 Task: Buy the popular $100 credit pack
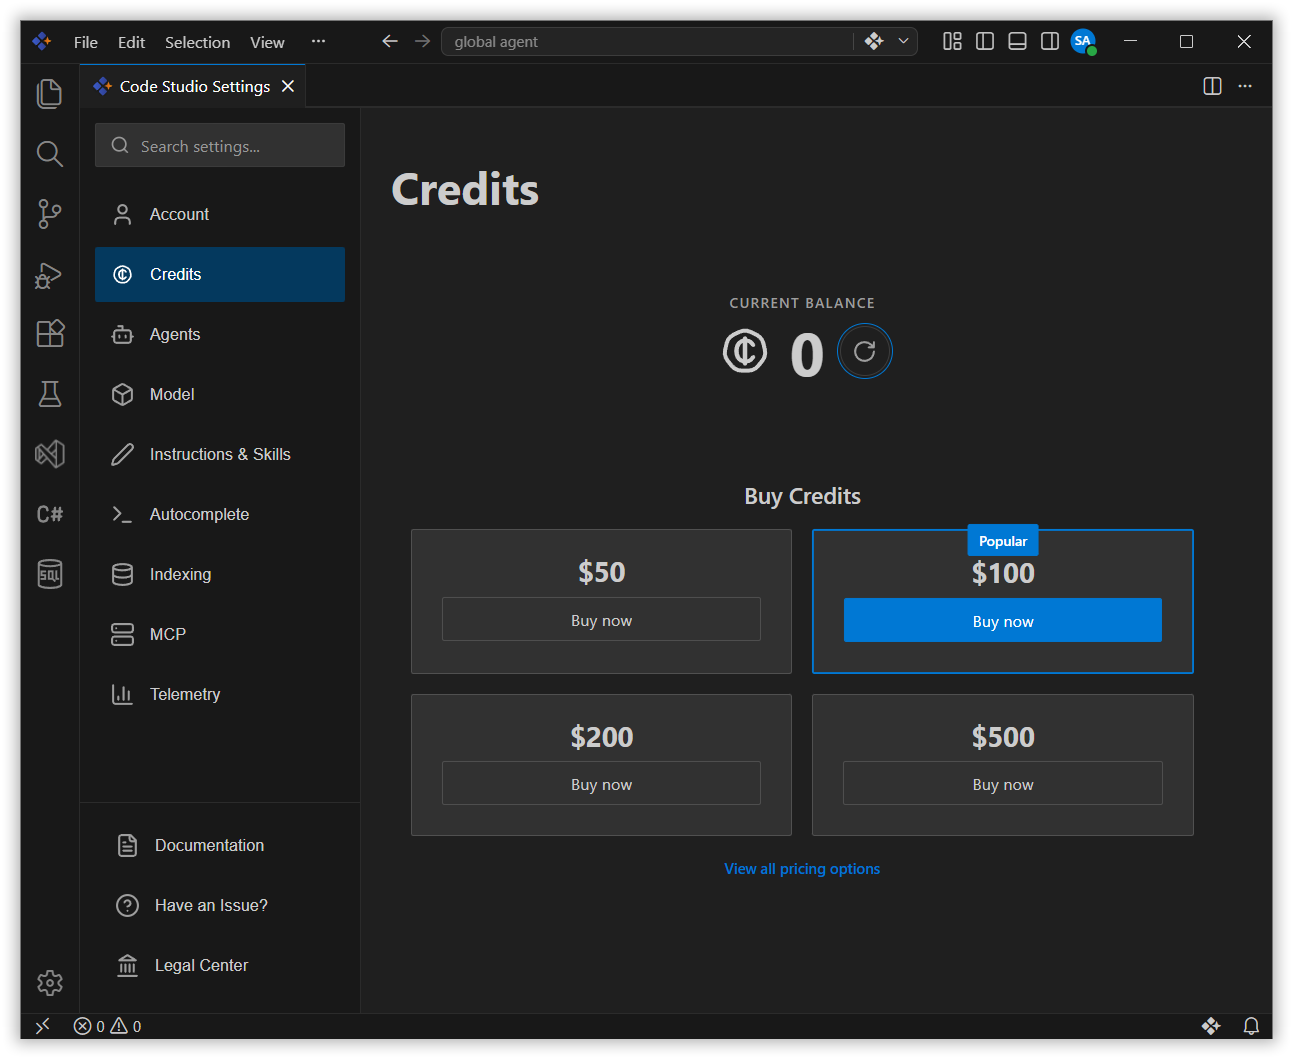pyautogui.click(x=1003, y=621)
